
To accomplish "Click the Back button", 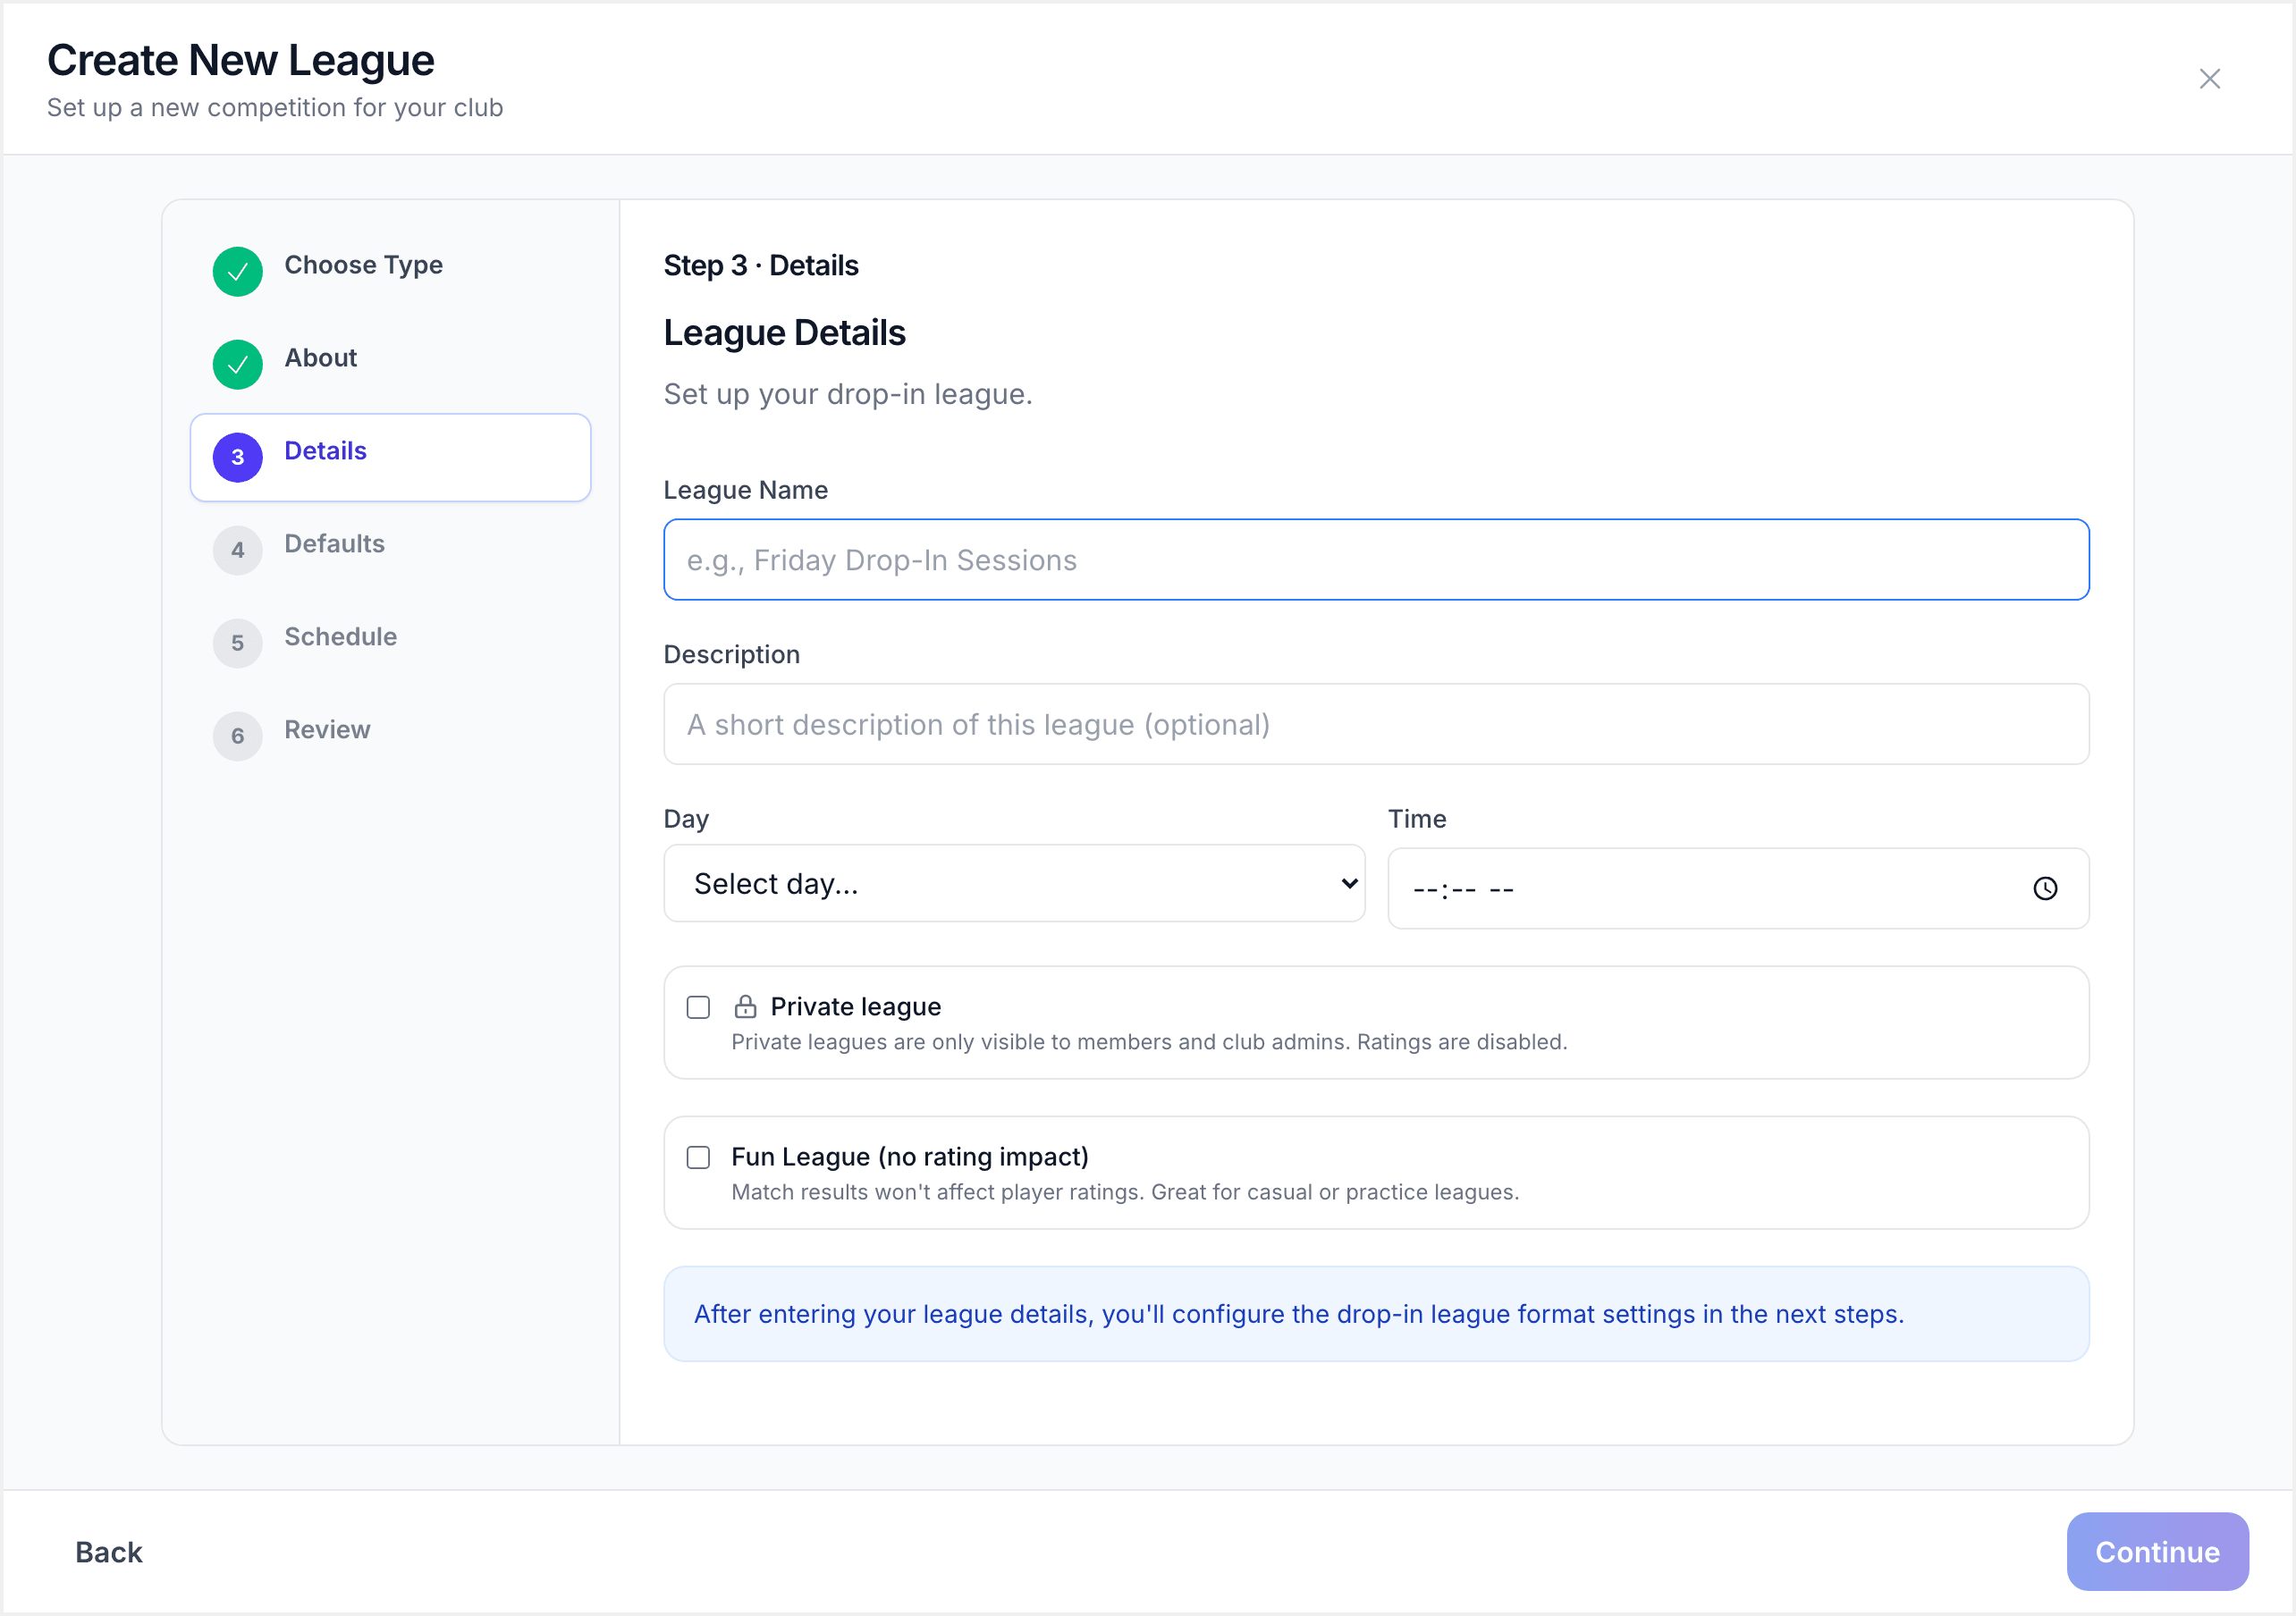I will click(109, 1551).
